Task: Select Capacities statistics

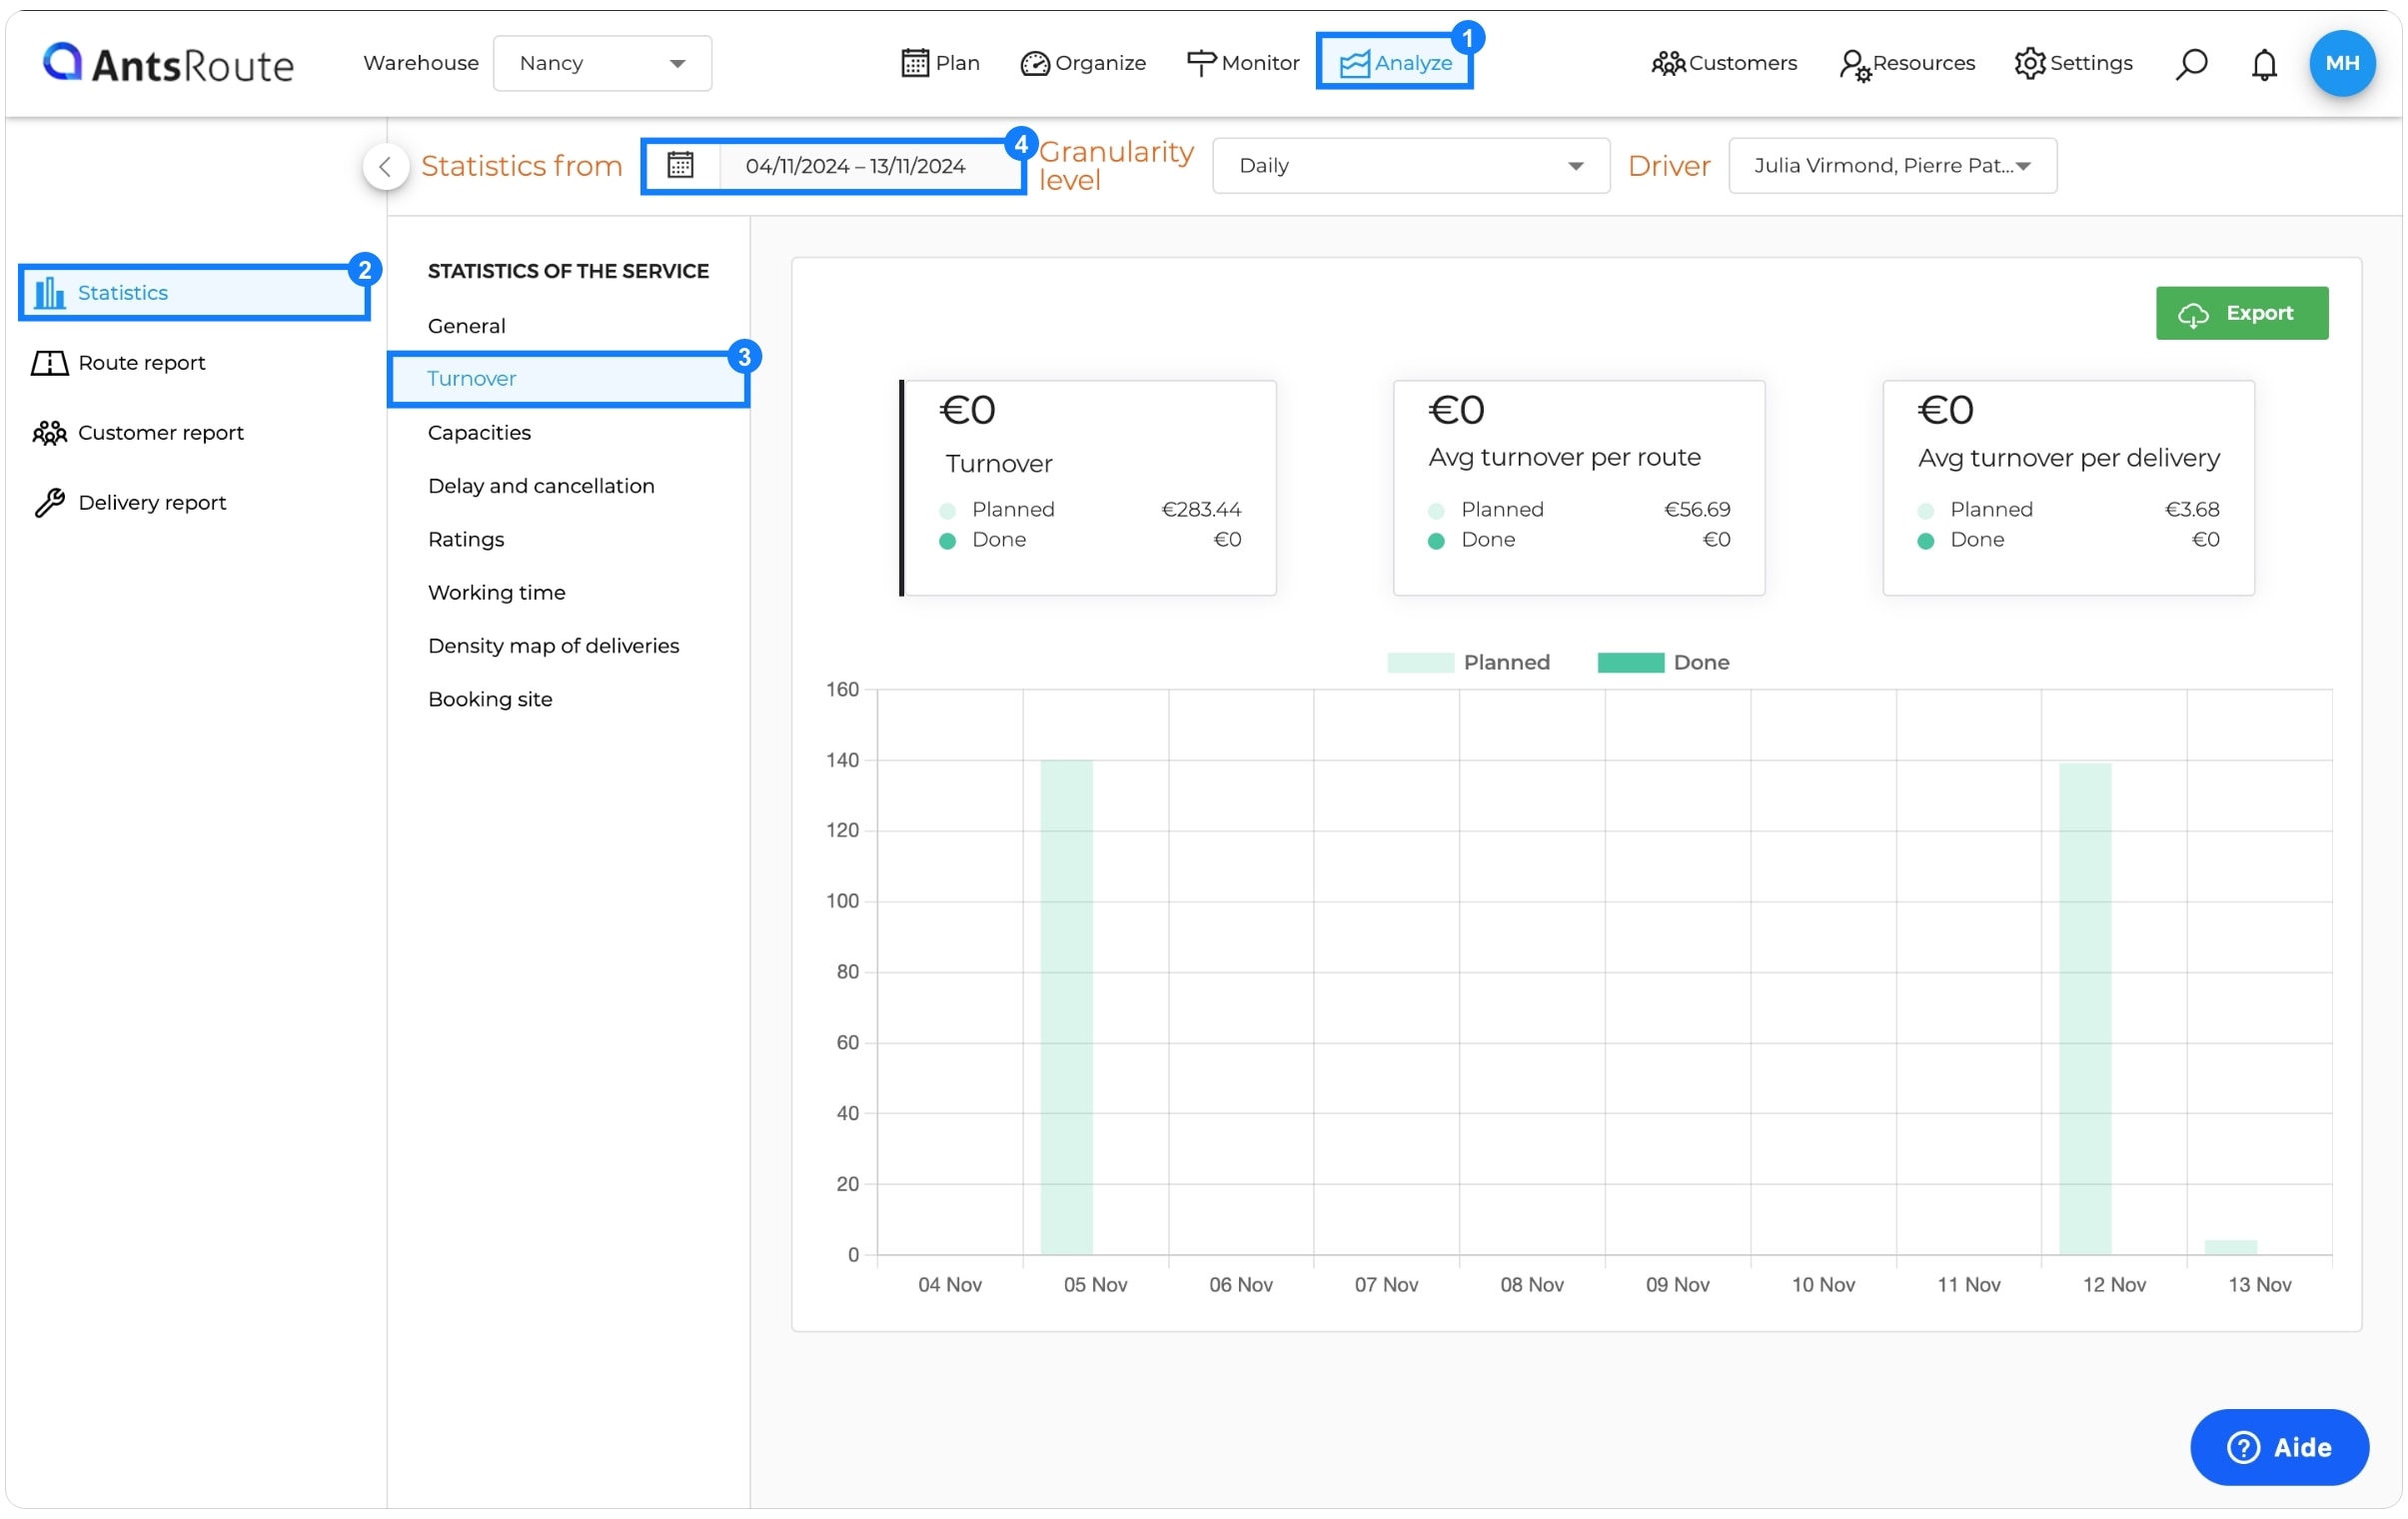Action: 479,432
